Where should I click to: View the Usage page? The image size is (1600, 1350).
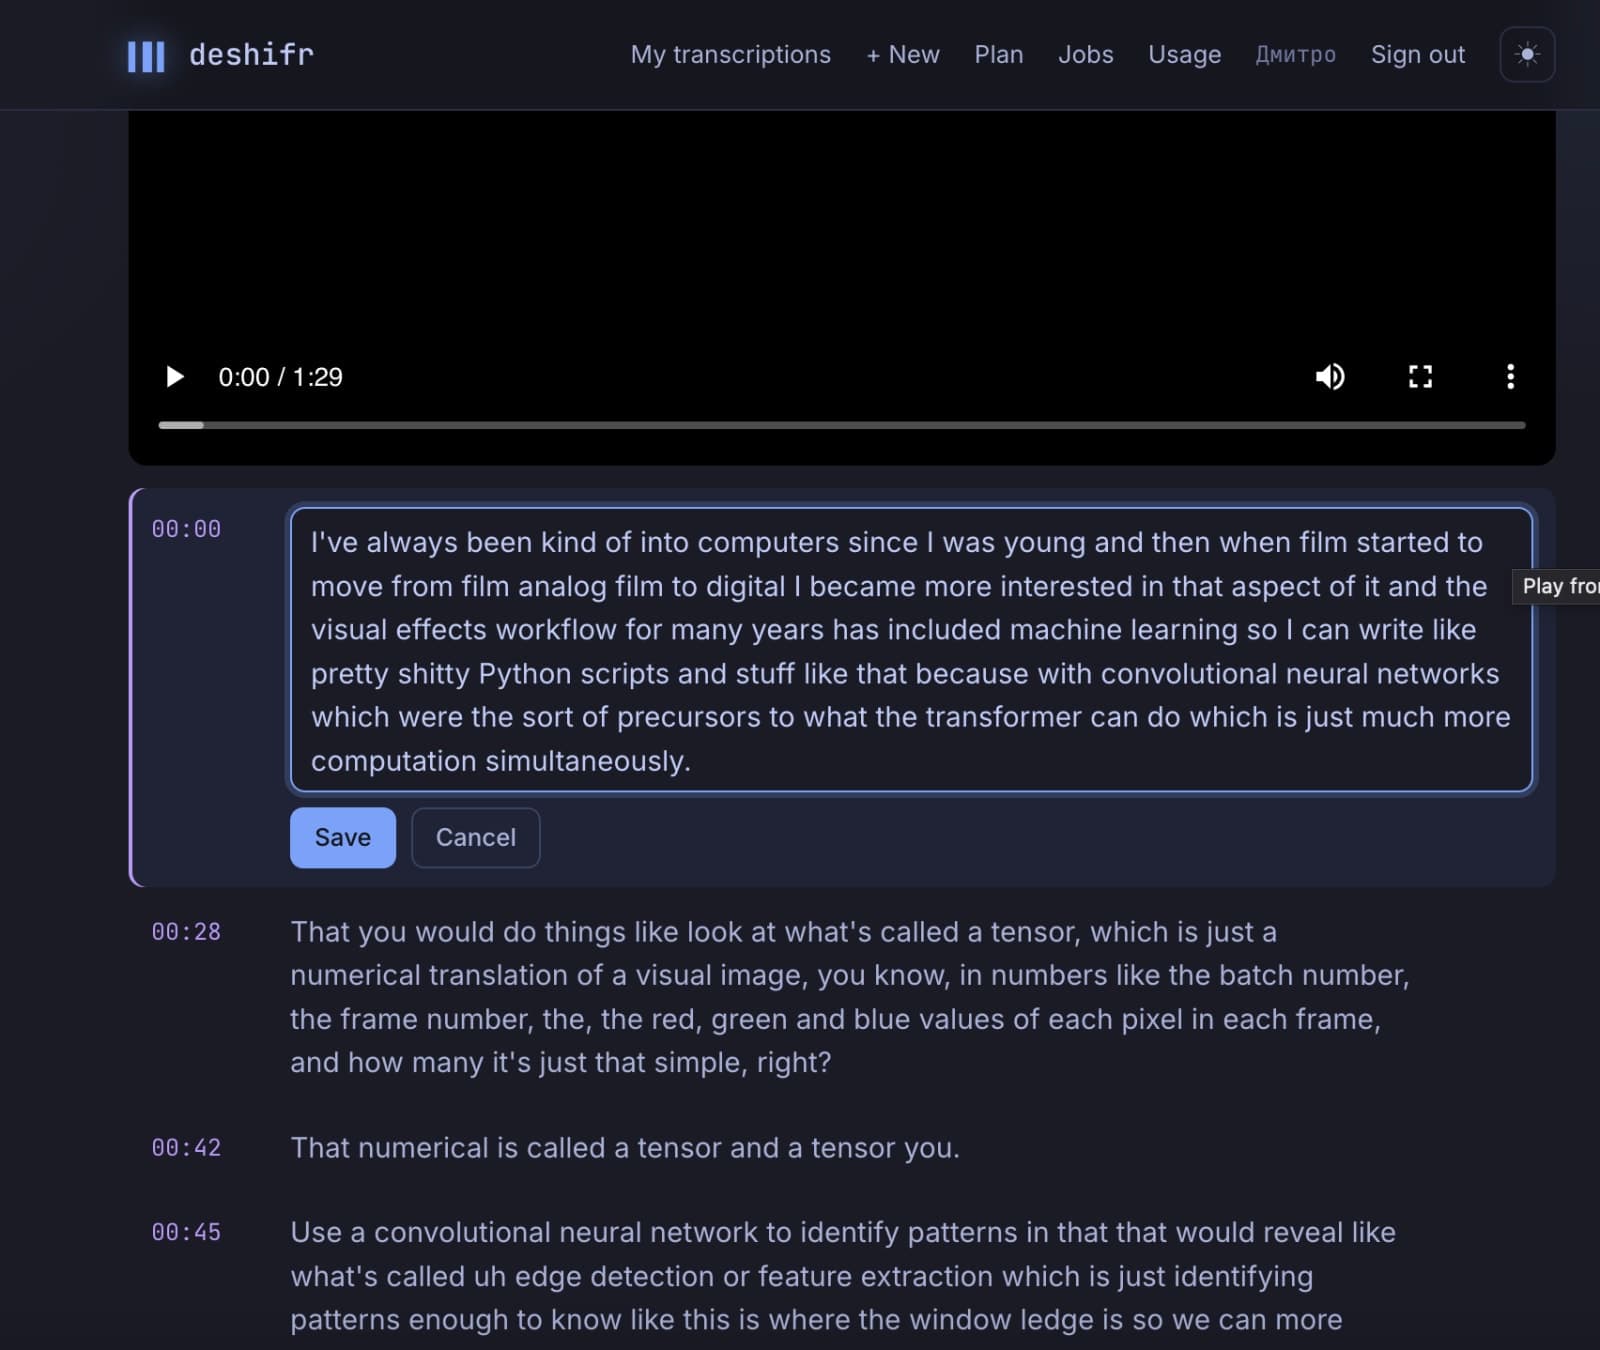coord(1185,54)
